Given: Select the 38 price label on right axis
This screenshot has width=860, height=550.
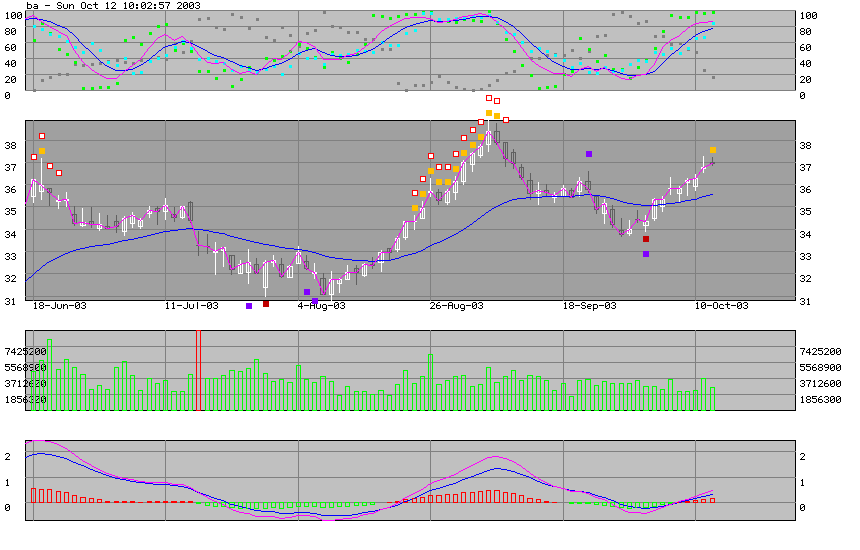Looking at the screenshot, I should [x=808, y=145].
